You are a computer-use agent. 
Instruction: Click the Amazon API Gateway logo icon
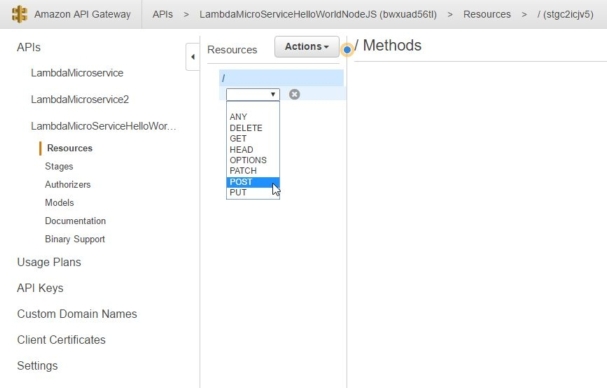19,14
